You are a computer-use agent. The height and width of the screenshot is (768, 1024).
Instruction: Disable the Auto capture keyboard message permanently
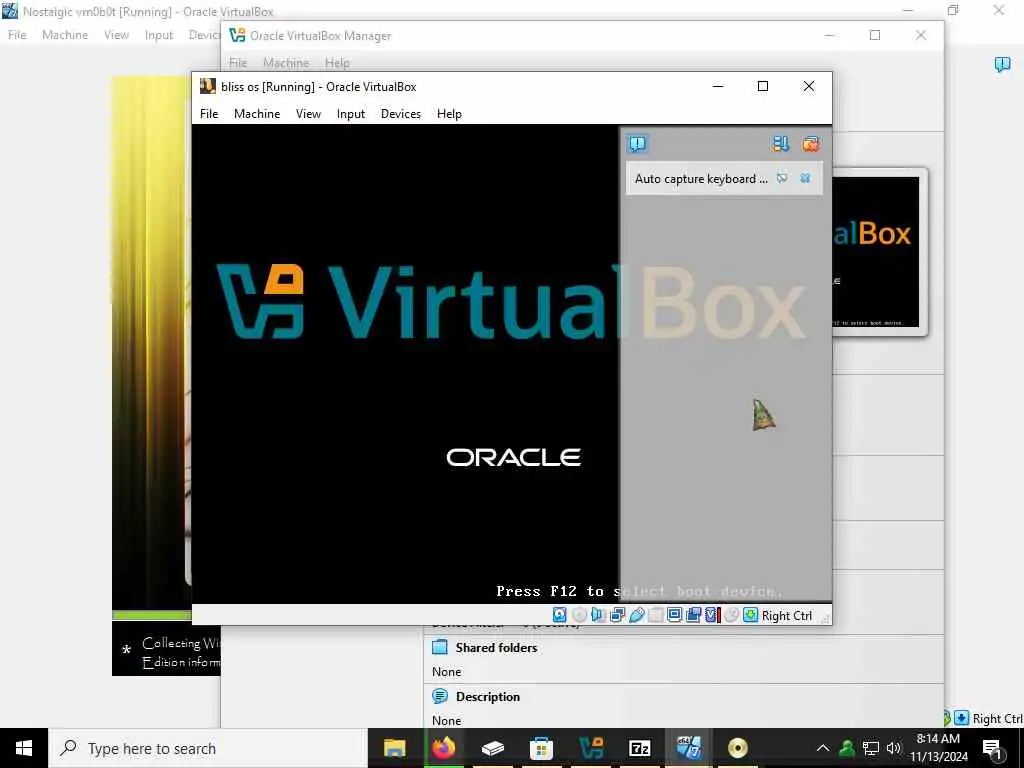[782, 178]
